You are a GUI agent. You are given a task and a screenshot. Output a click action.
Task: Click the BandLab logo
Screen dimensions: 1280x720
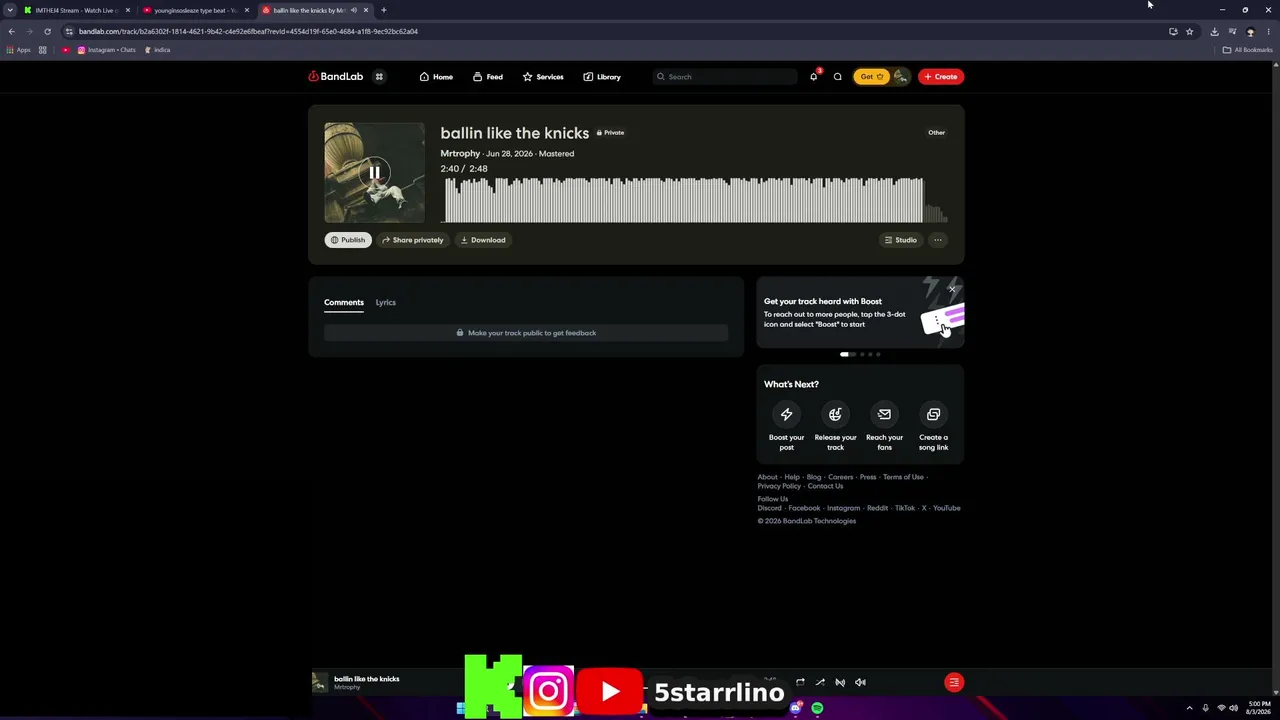click(x=336, y=77)
